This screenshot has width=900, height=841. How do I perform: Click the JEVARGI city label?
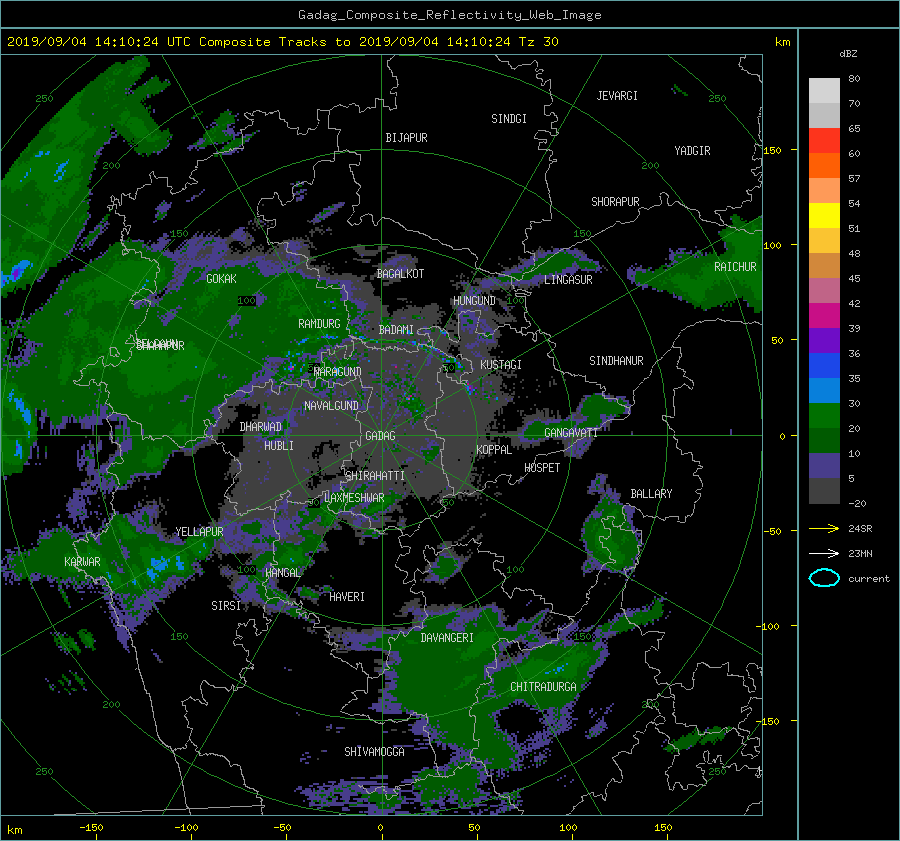pos(617,96)
